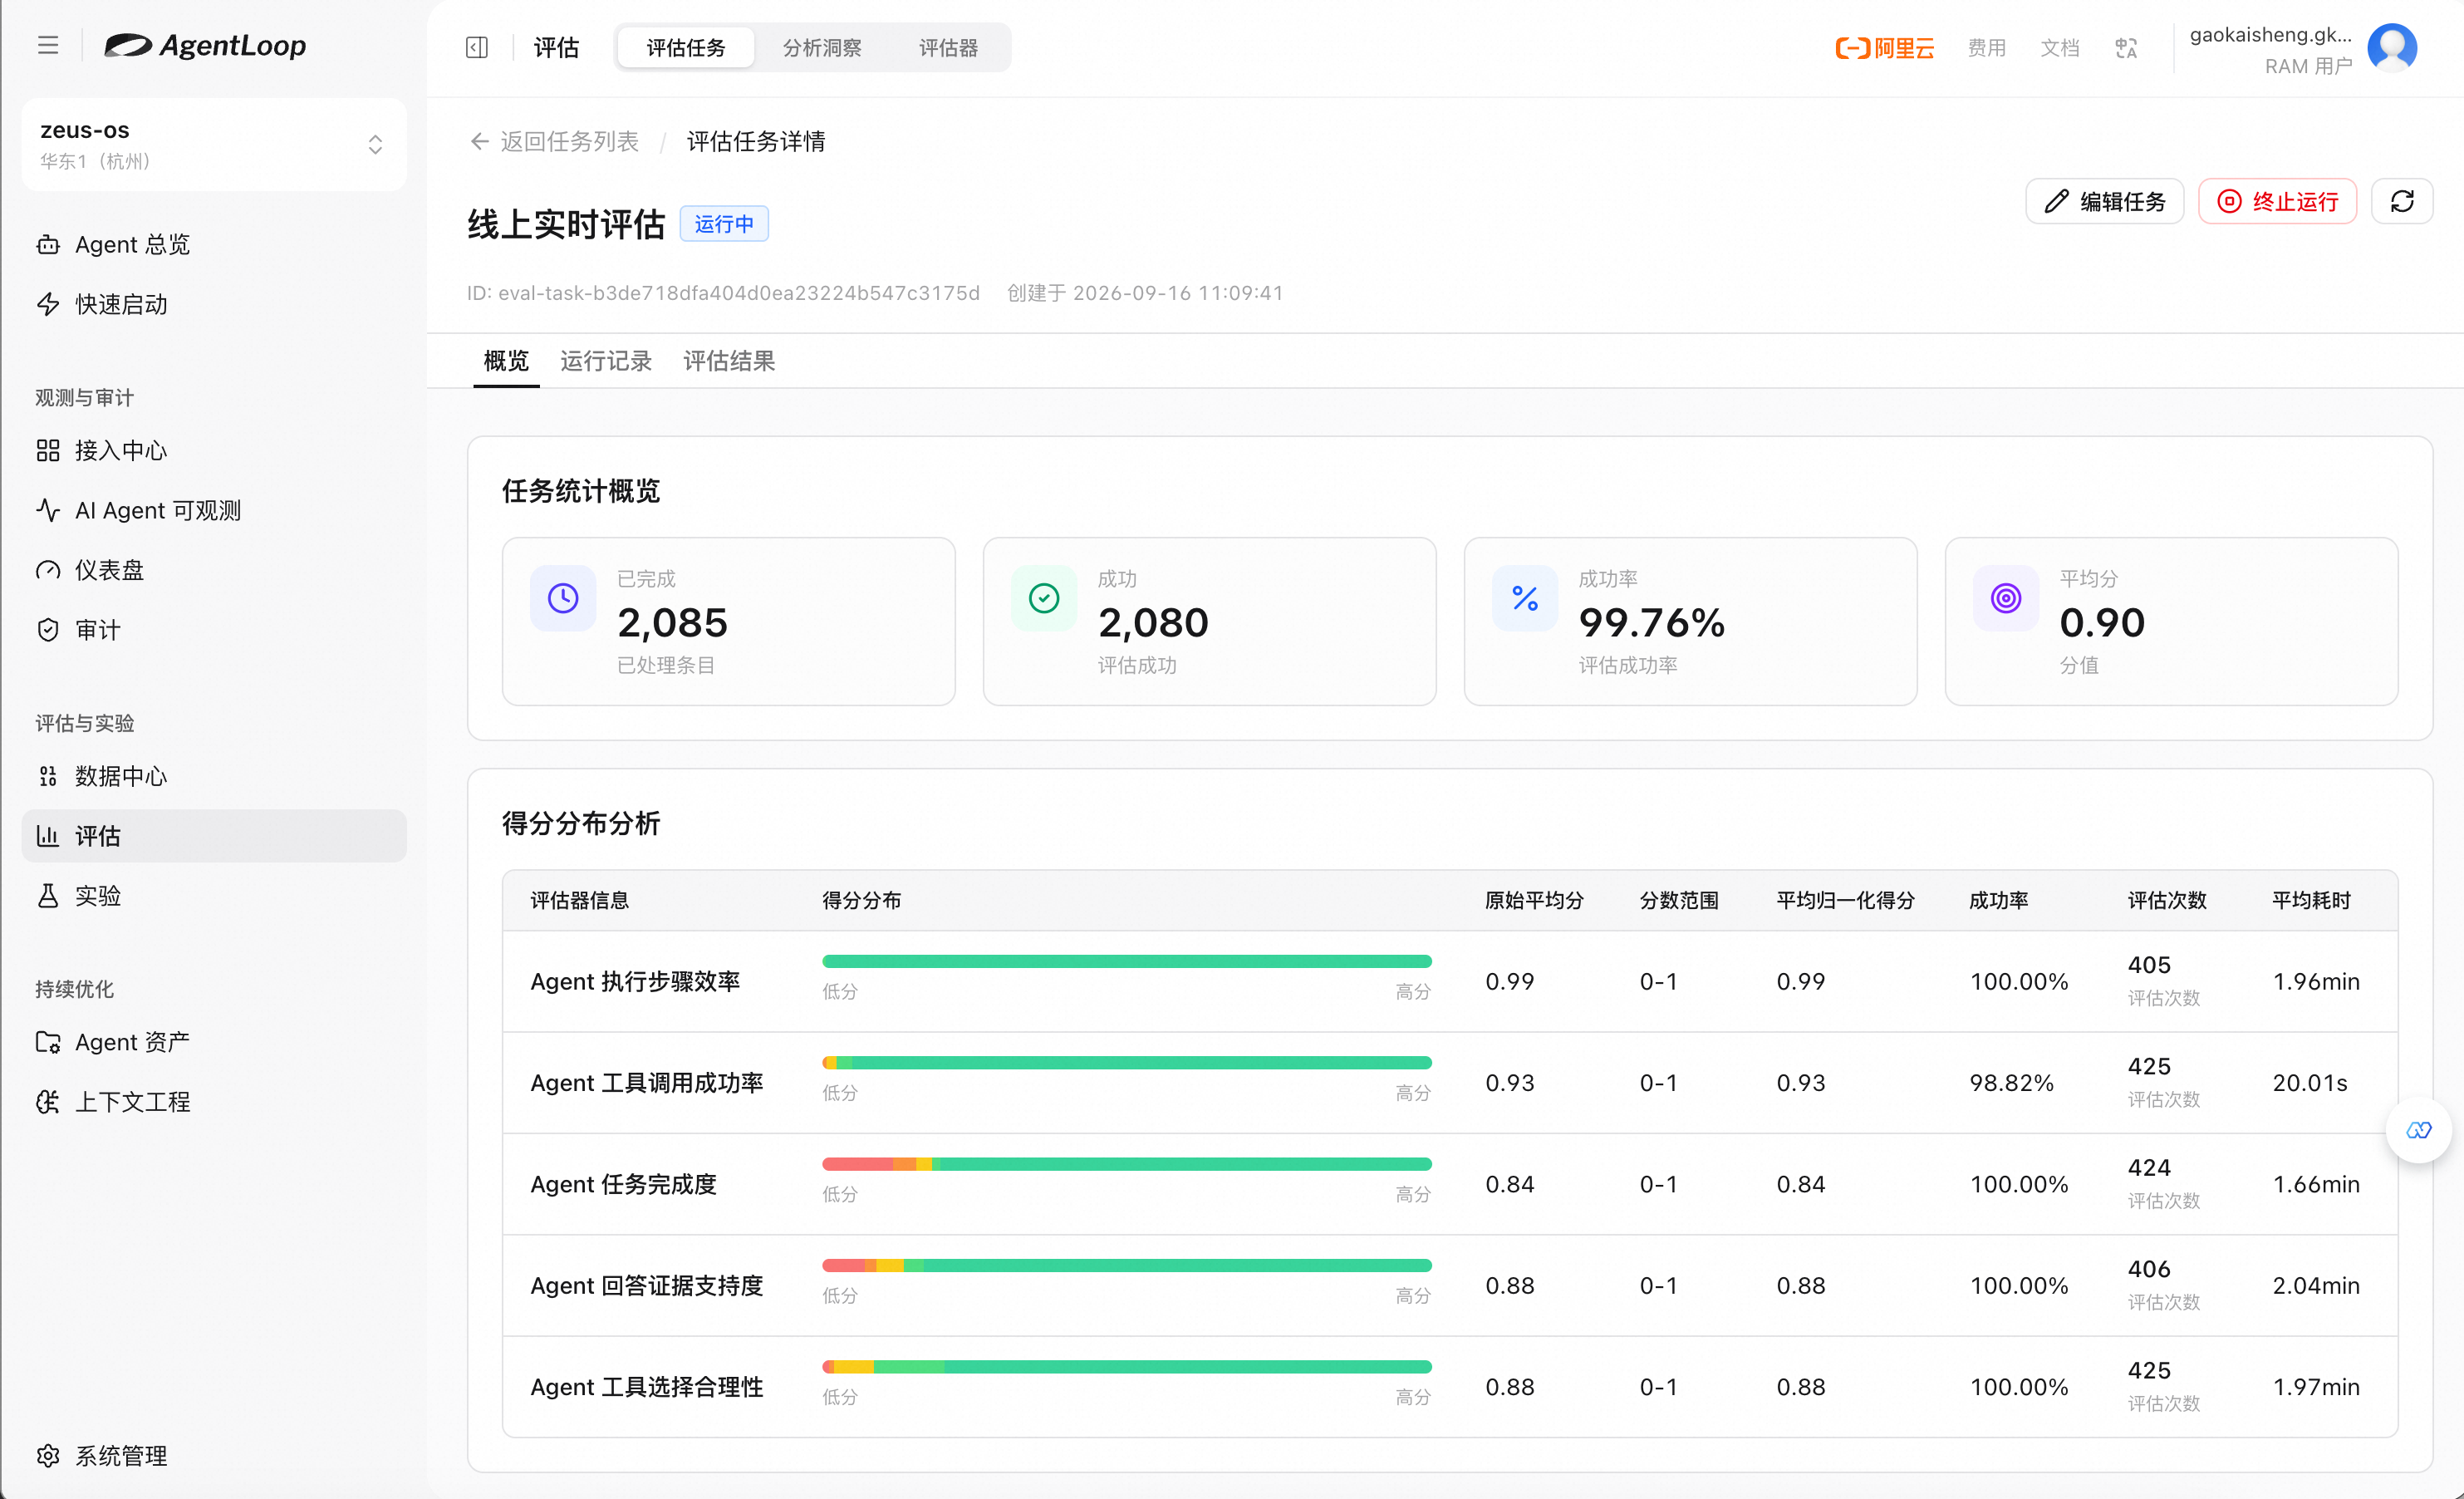Expand the zeus-os workspace selector
2464x1499 pixels.
(214, 144)
